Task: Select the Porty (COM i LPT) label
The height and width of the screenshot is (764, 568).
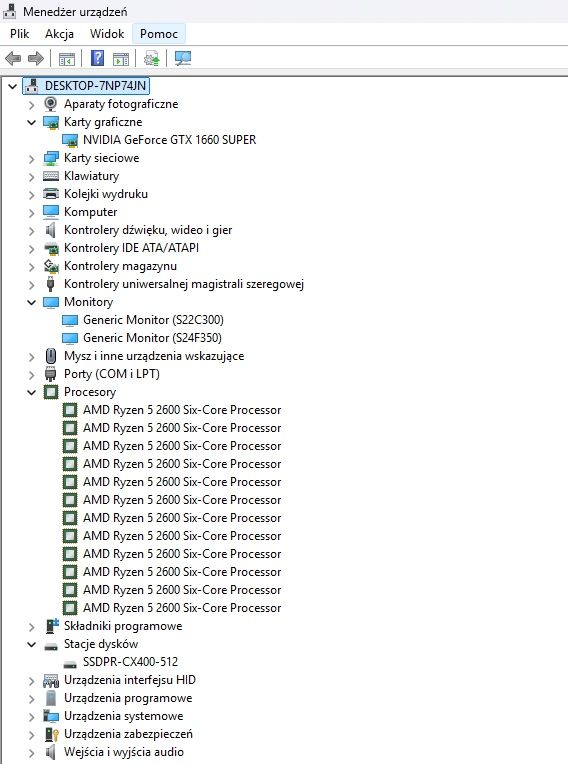Action: [112, 374]
